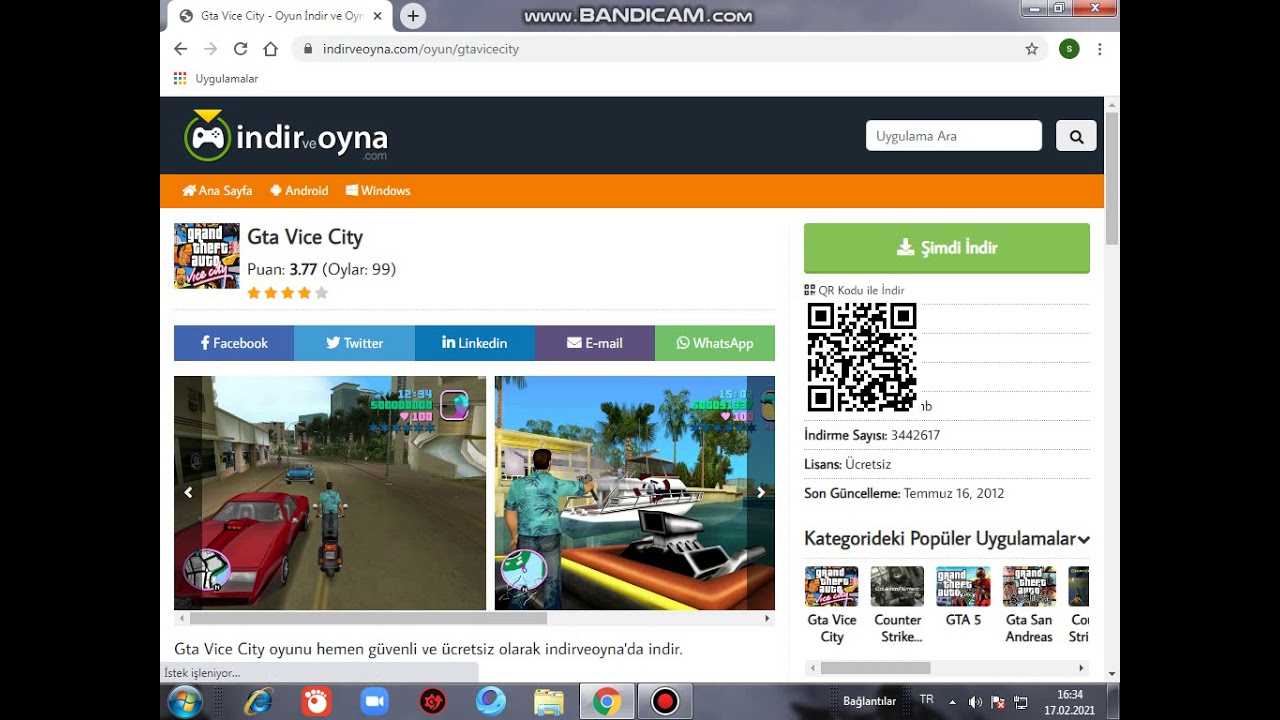Open GTA 5 popular app
This screenshot has width=1280, height=720.
point(963,597)
